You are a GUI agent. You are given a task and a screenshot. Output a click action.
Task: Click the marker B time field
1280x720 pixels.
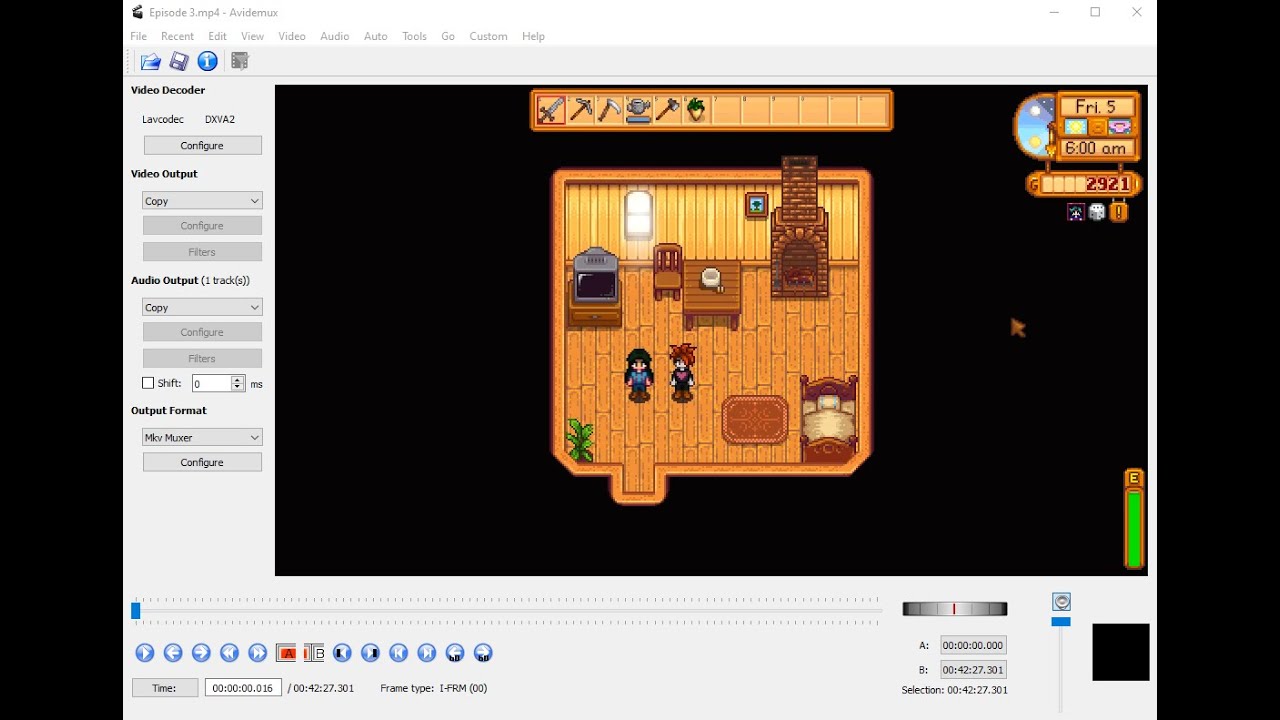click(x=973, y=670)
